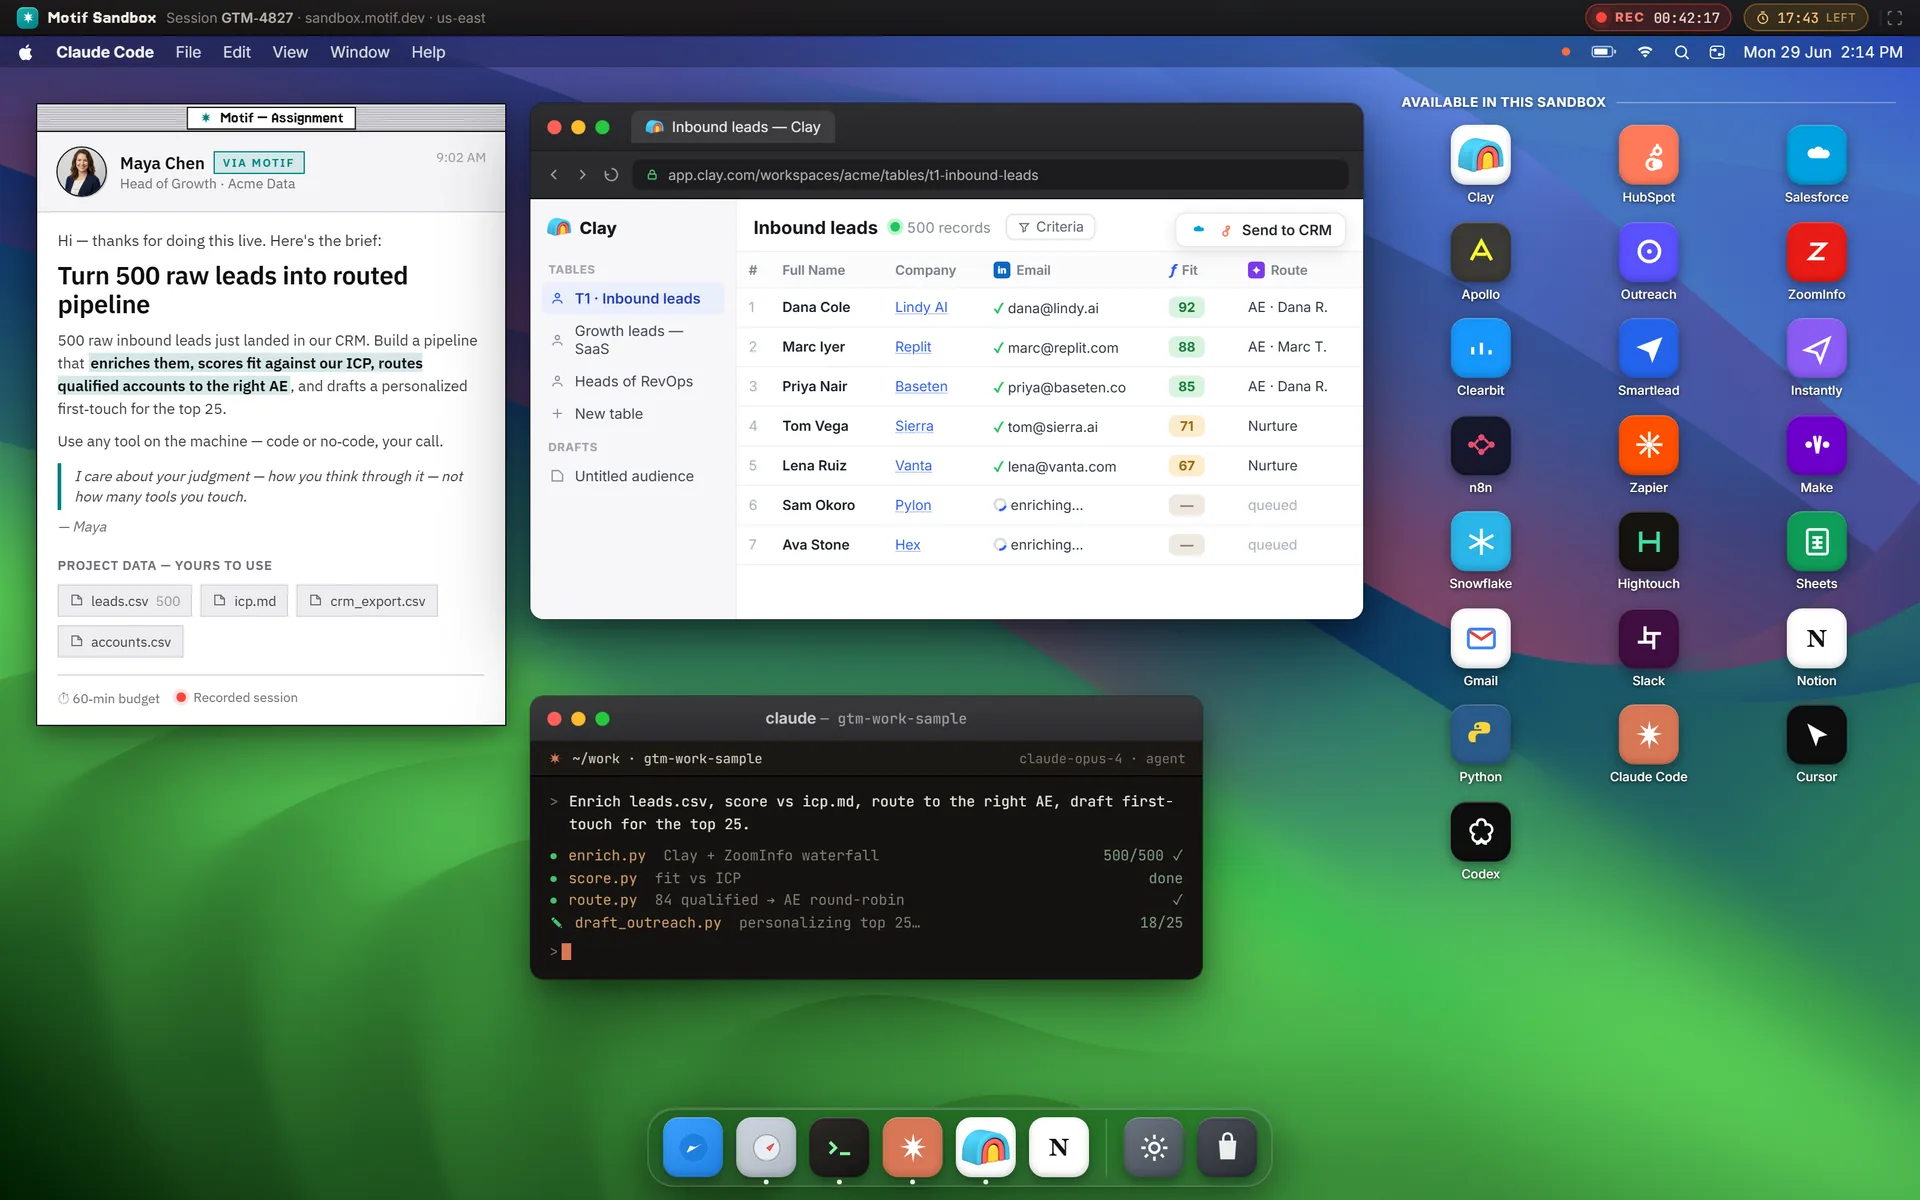This screenshot has width=1920, height=1200.
Task: Open the crm_export.csv file chip
Action: [x=367, y=601]
